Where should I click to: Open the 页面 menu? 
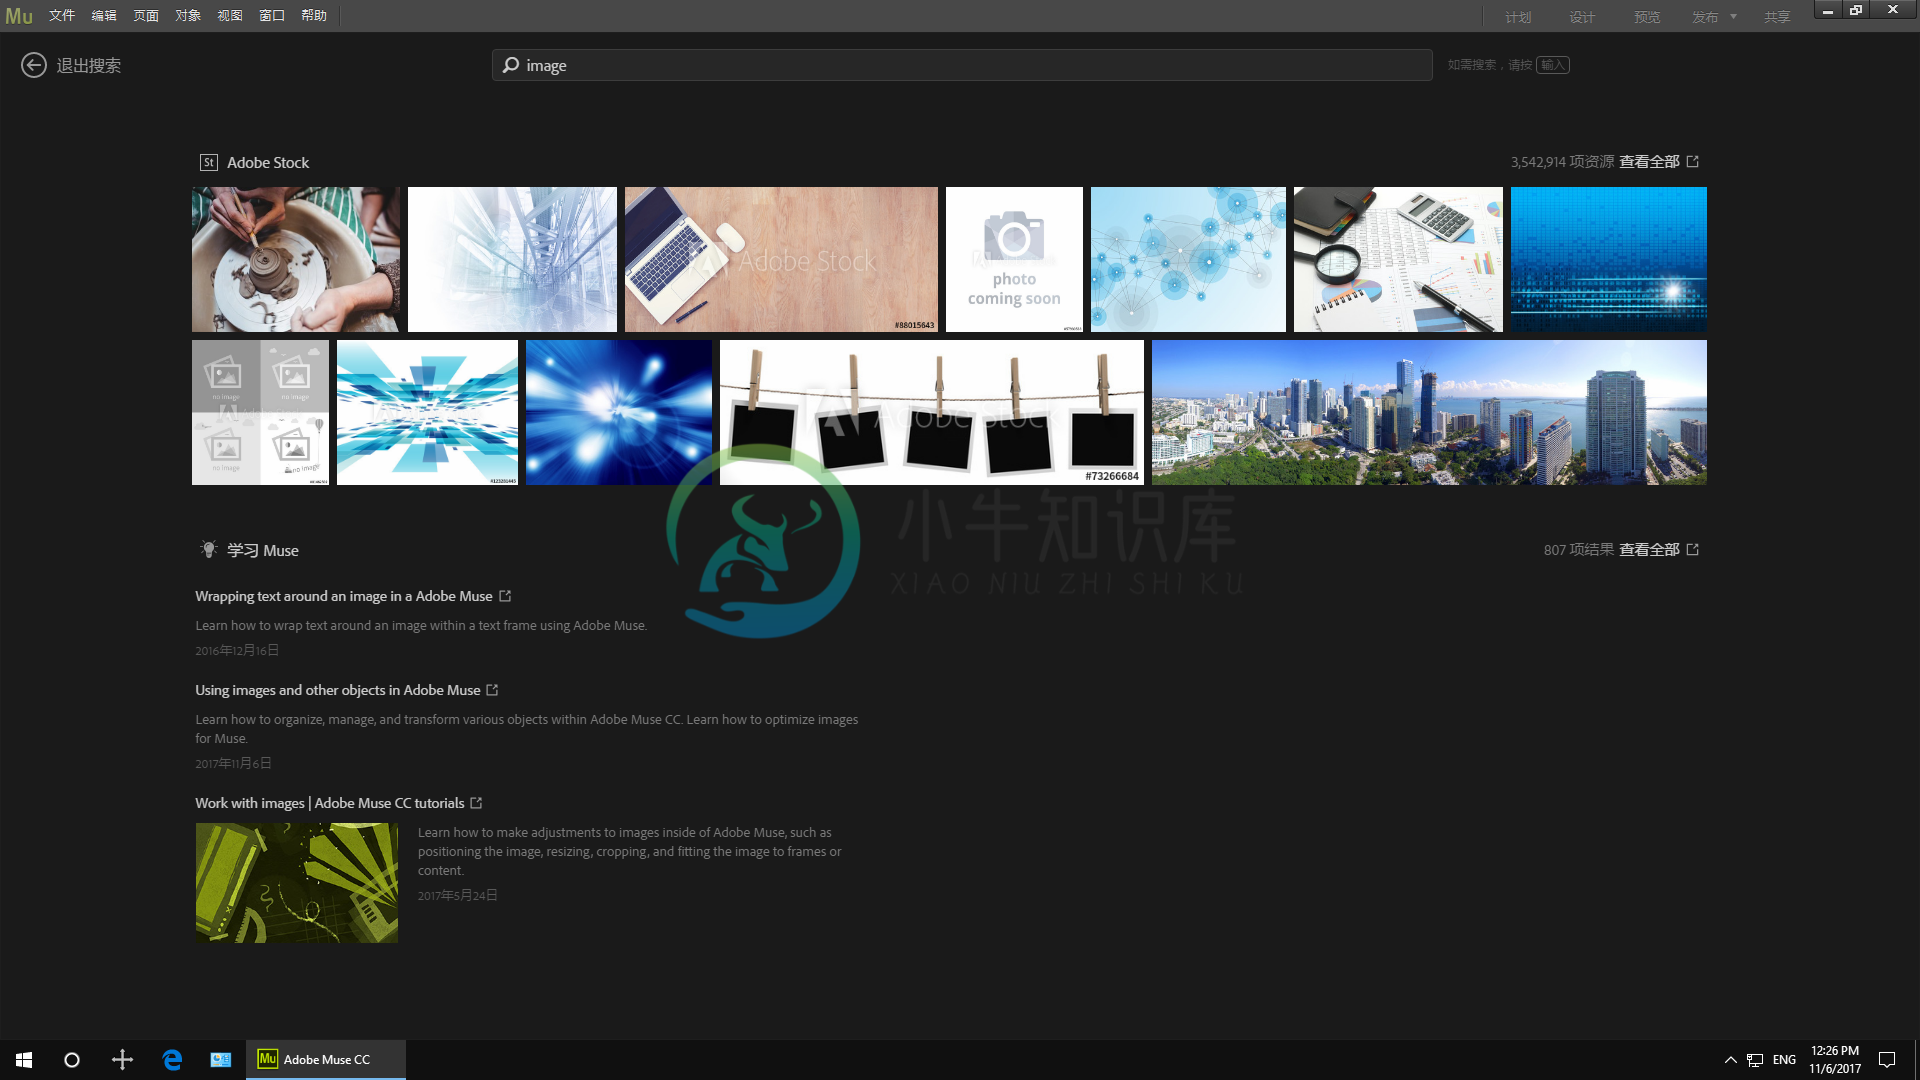(x=146, y=16)
